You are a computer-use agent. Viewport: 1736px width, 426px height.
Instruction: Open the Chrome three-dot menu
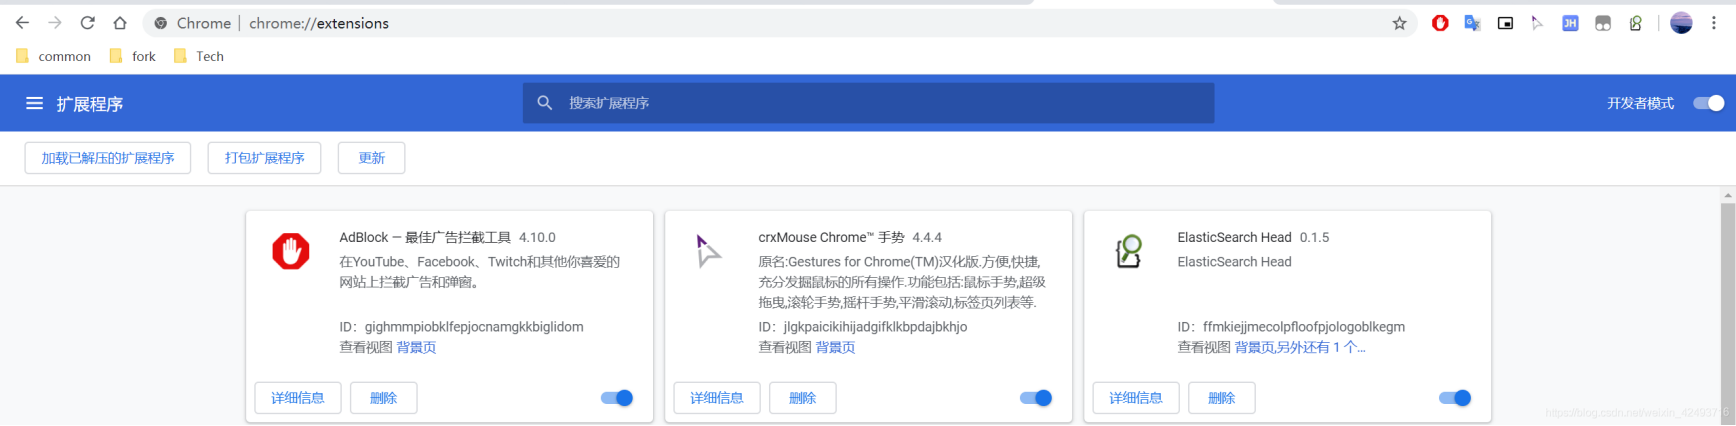tap(1714, 23)
